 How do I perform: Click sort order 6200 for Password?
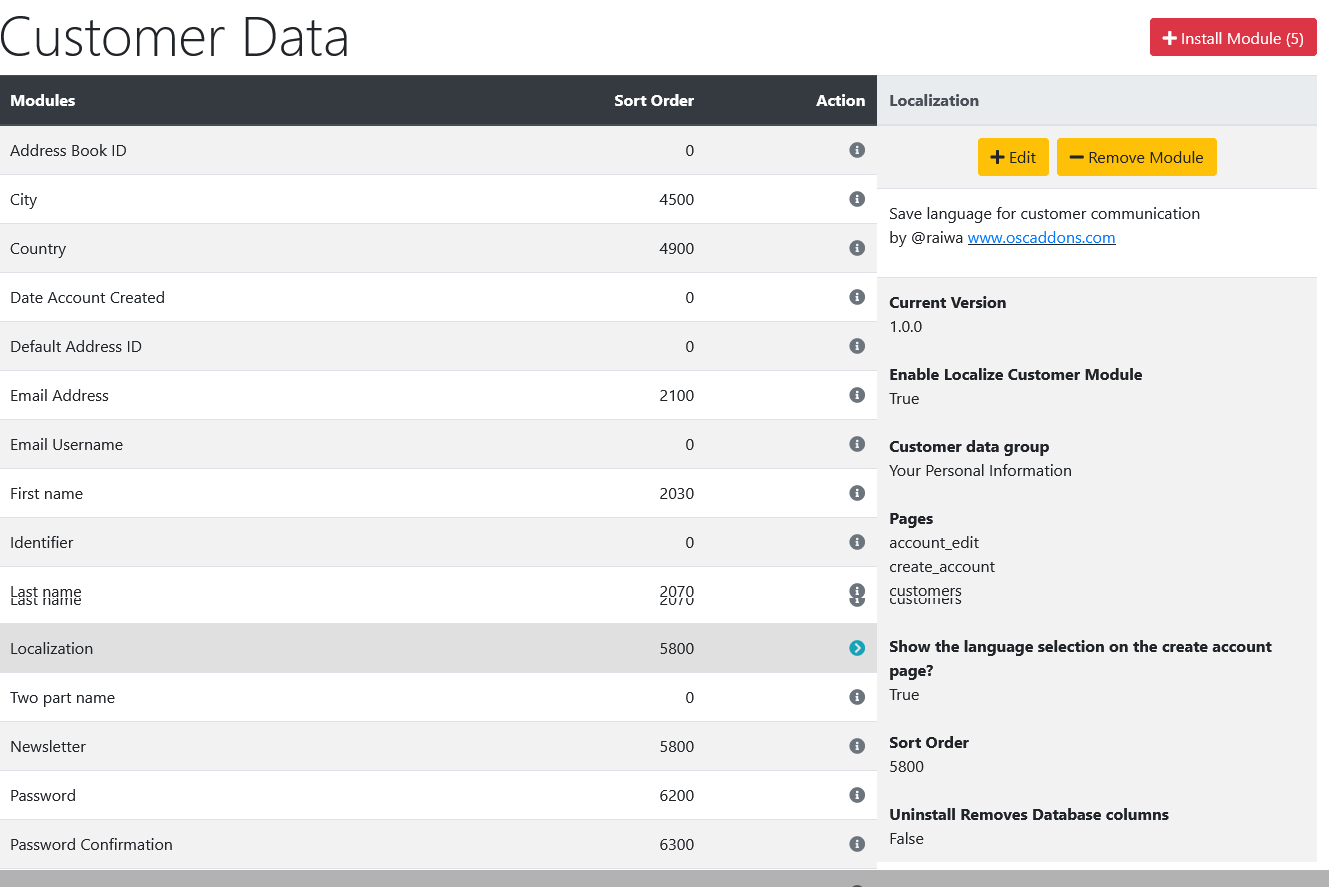[677, 796]
